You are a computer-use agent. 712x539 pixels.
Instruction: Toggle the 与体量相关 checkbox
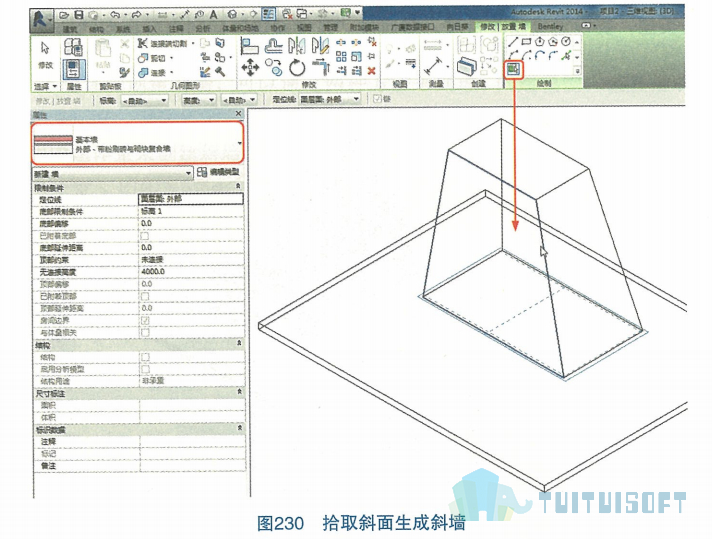pos(145,332)
